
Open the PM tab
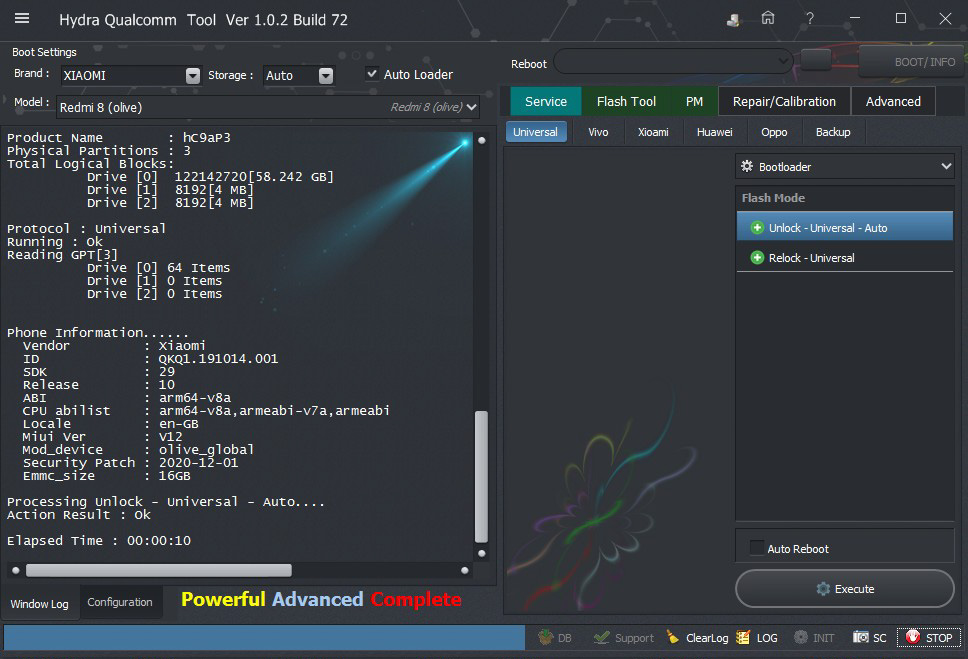pyautogui.click(x=694, y=101)
